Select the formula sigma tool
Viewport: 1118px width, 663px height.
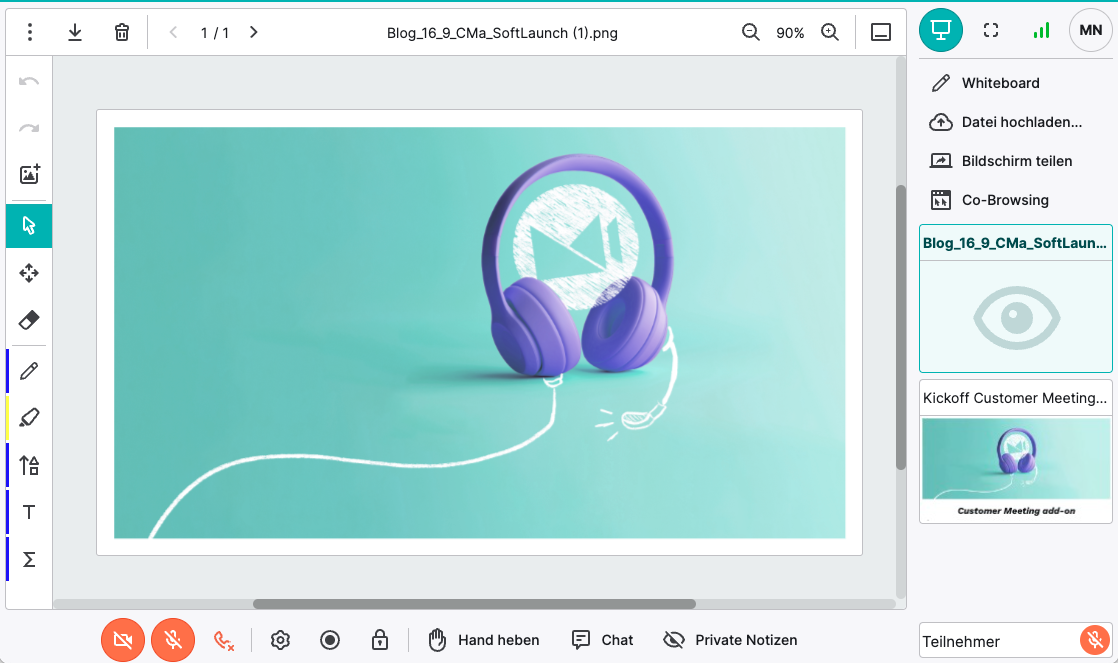click(29, 560)
